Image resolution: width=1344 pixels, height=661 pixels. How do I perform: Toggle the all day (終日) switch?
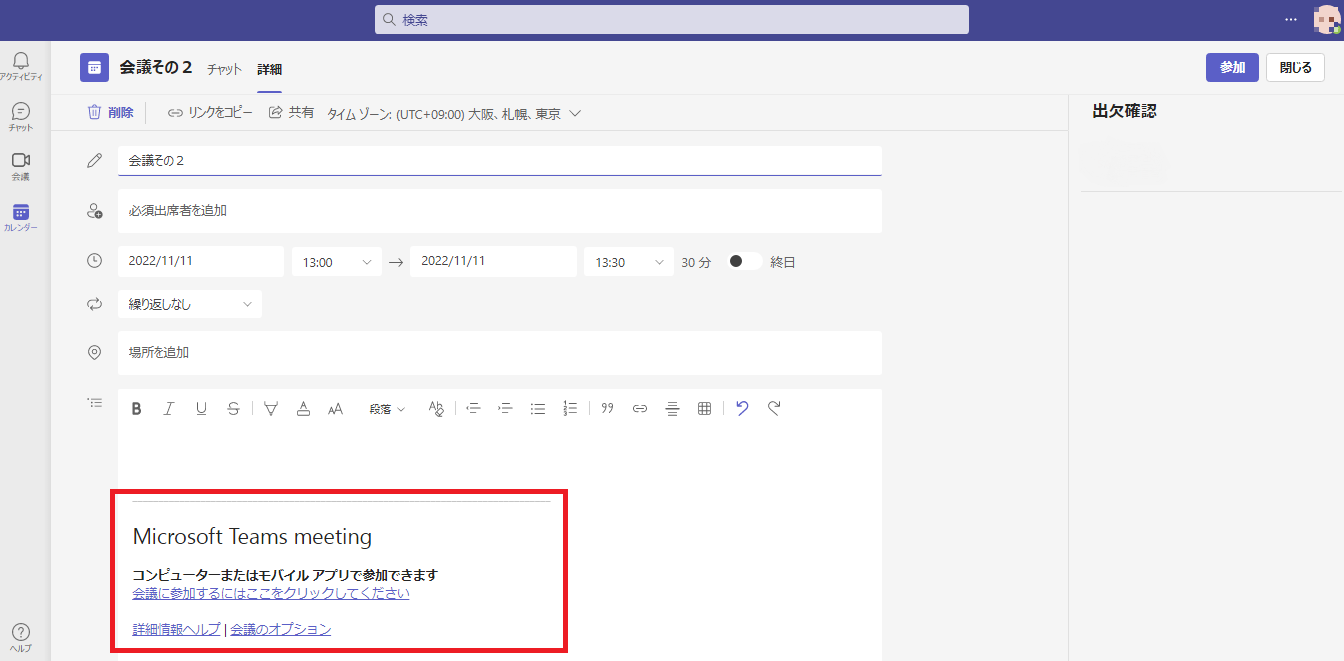click(744, 262)
